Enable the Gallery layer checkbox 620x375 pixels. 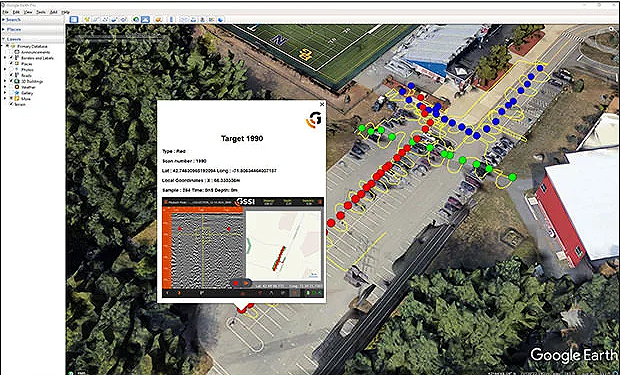11,93
